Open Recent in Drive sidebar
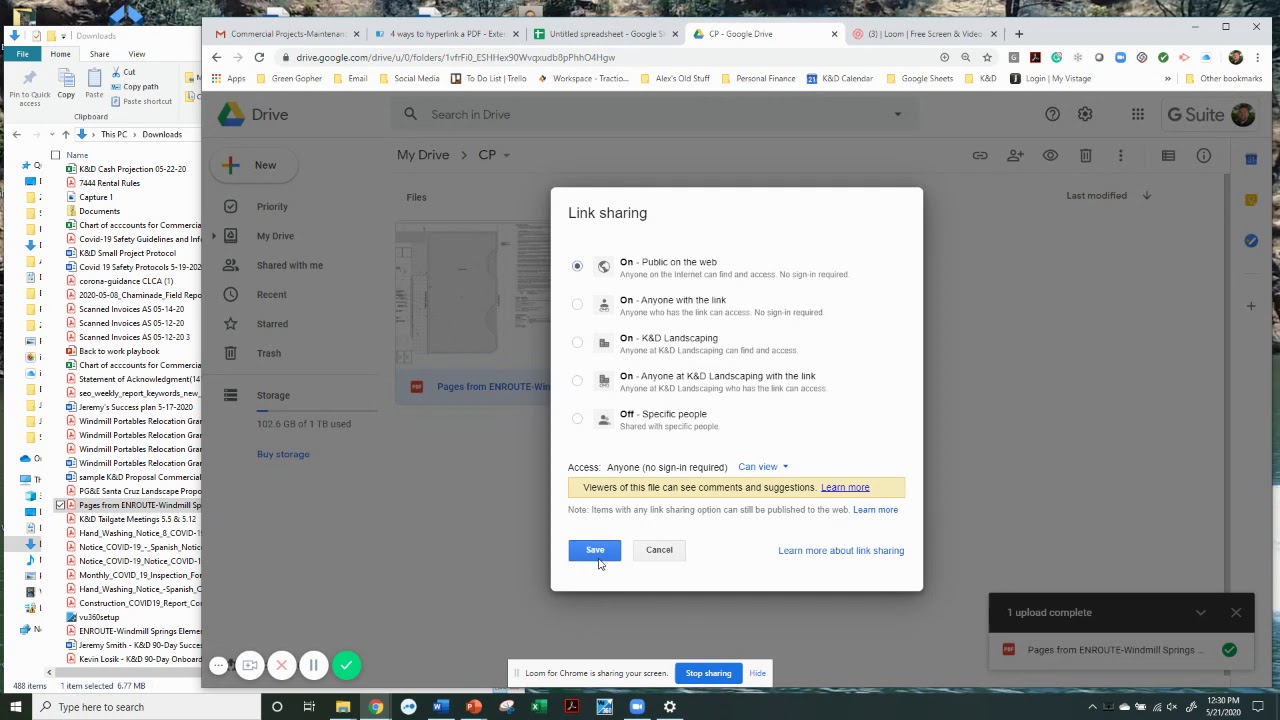1280x720 pixels. click(x=271, y=295)
